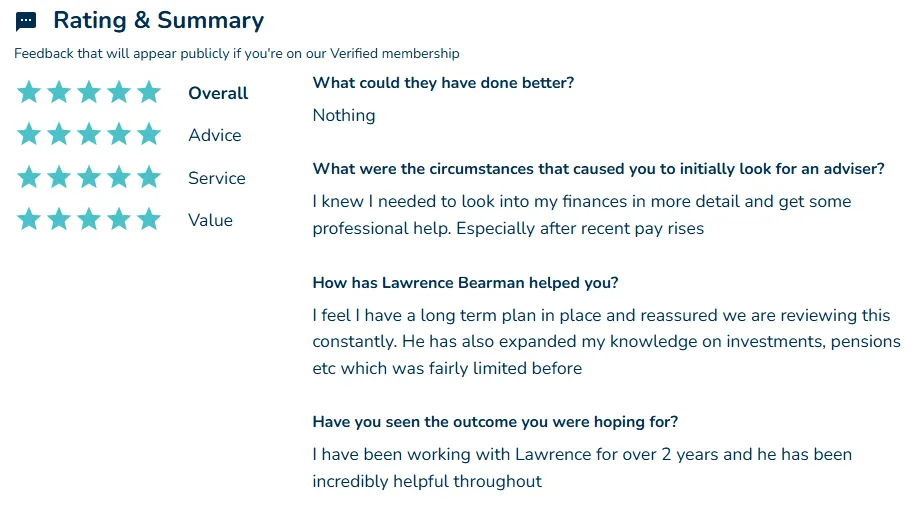Click the fifth star in the Advice row

click(x=149, y=134)
